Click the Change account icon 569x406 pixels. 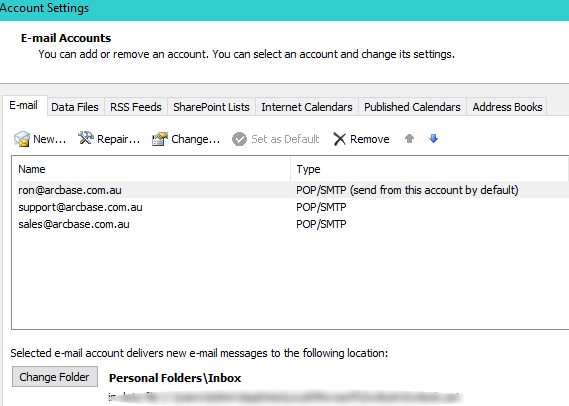coord(160,139)
